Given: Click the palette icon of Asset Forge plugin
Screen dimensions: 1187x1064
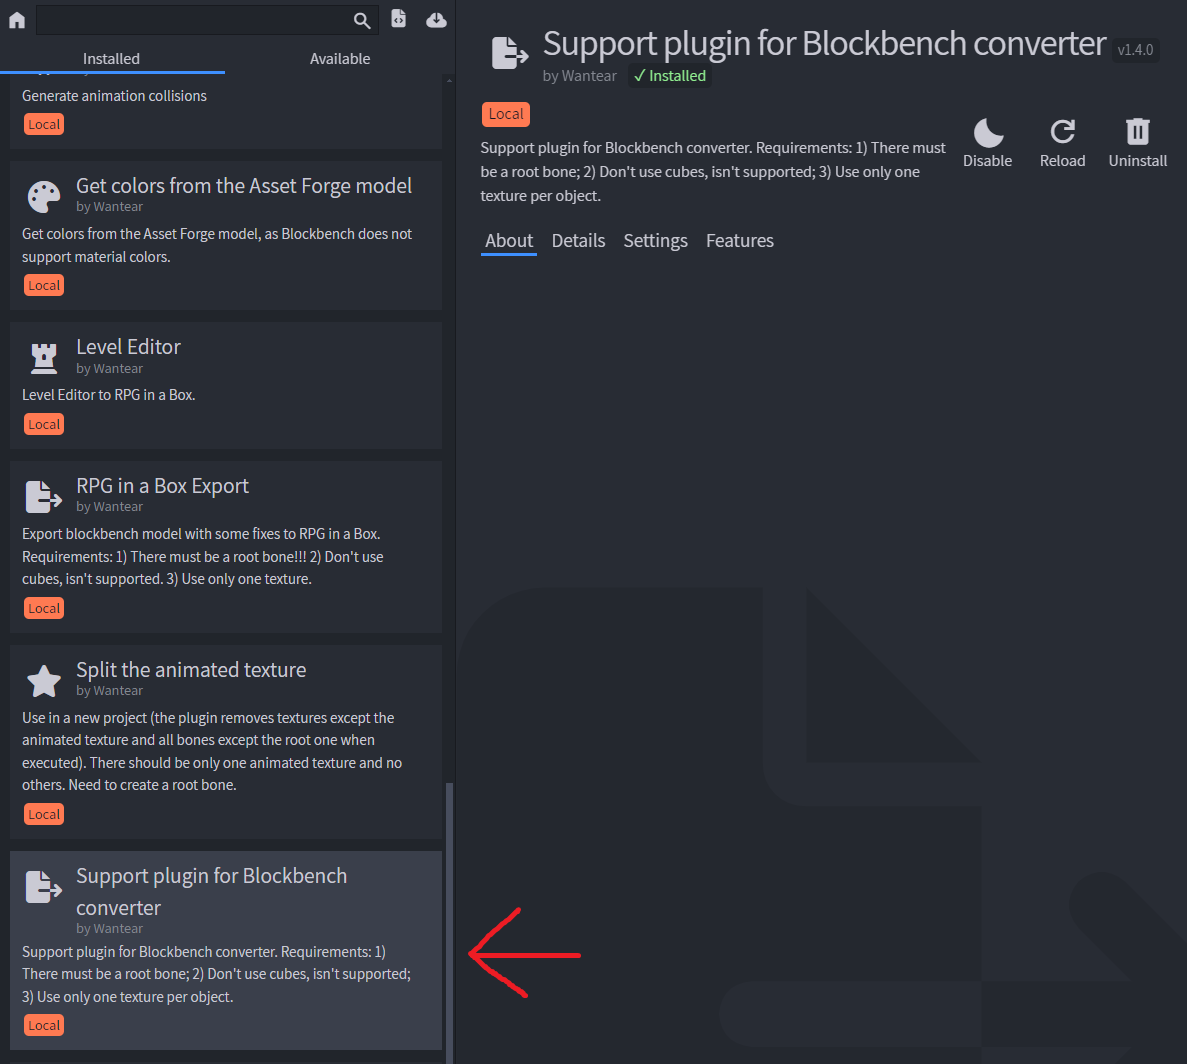Looking at the screenshot, I should [x=44, y=197].
